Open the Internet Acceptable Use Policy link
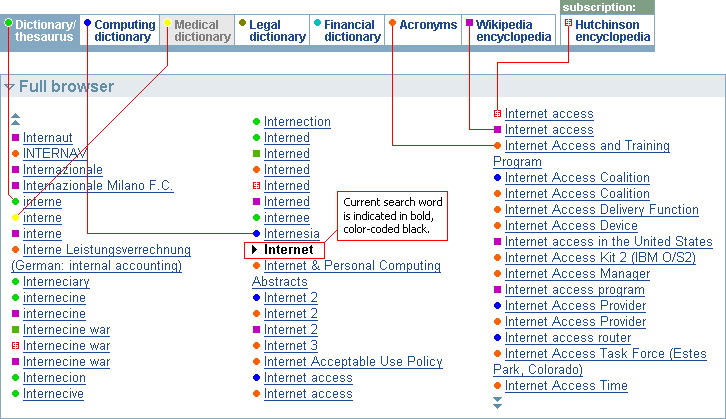726x419 pixels. tap(353, 362)
